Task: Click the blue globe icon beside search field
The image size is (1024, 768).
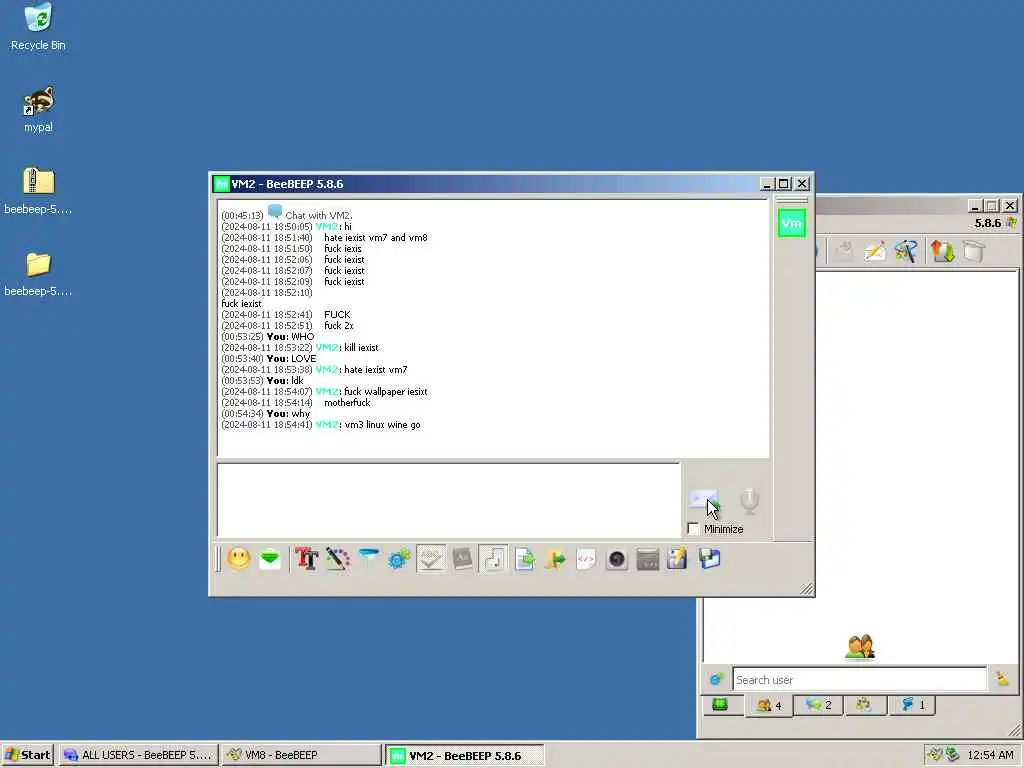Action: point(716,680)
